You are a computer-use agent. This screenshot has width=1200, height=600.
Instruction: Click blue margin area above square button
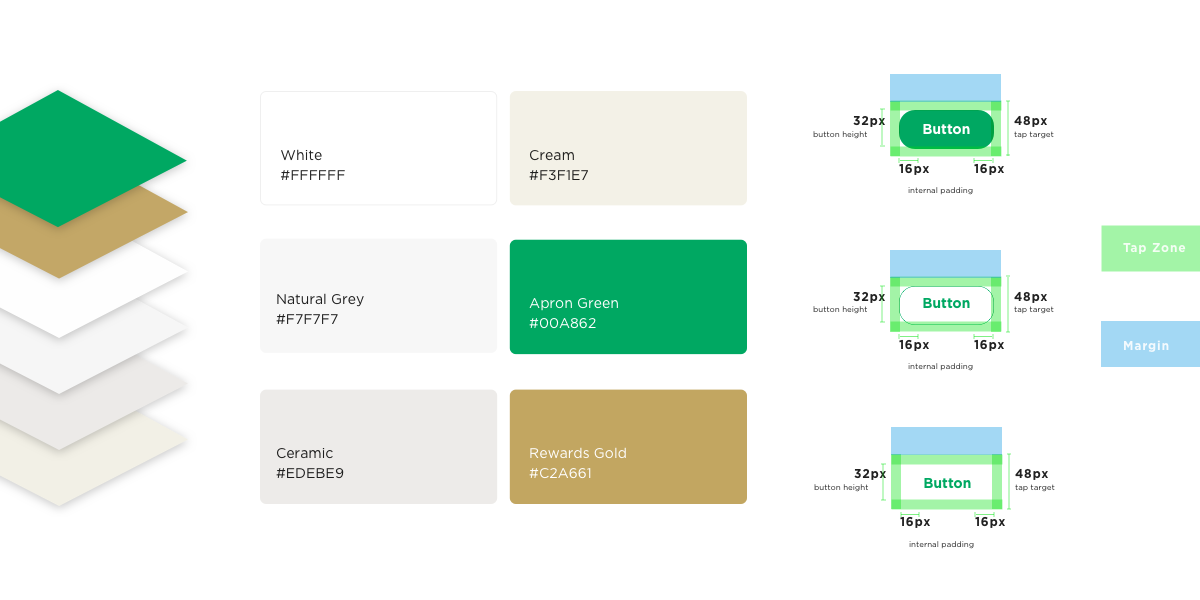[x=946, y=441]
